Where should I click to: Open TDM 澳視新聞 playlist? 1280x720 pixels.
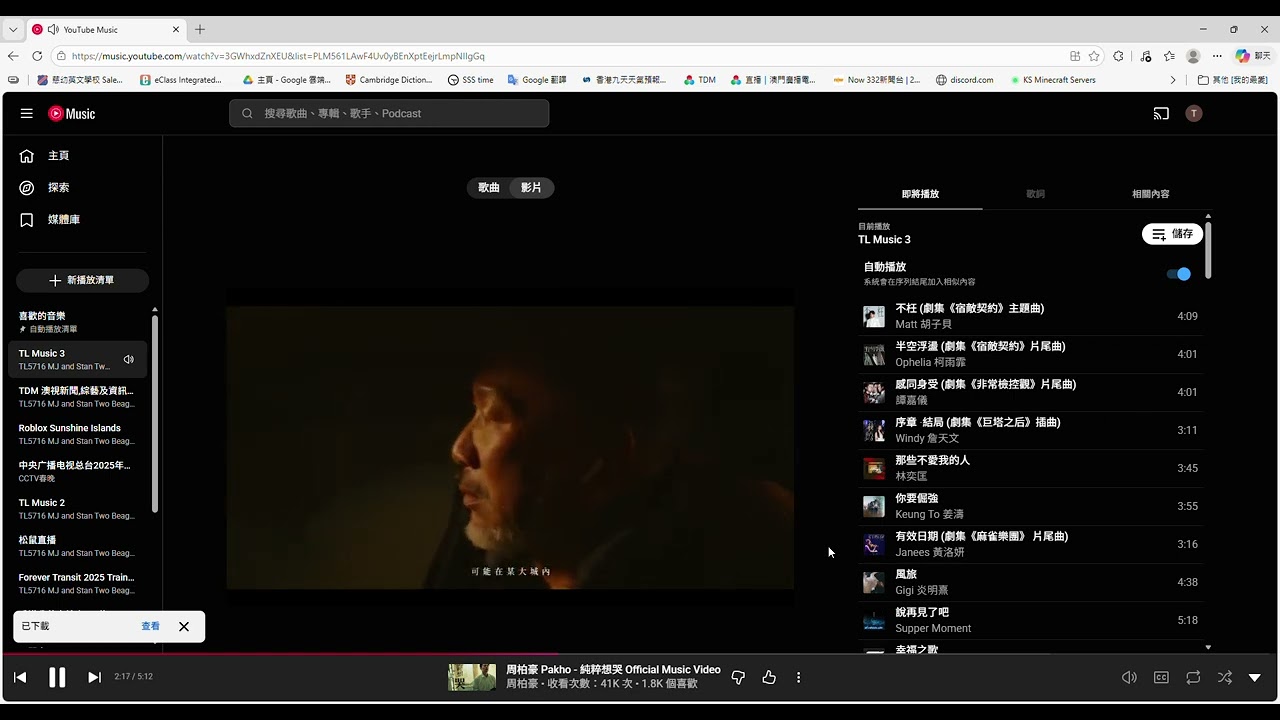(x=78, y=397)
